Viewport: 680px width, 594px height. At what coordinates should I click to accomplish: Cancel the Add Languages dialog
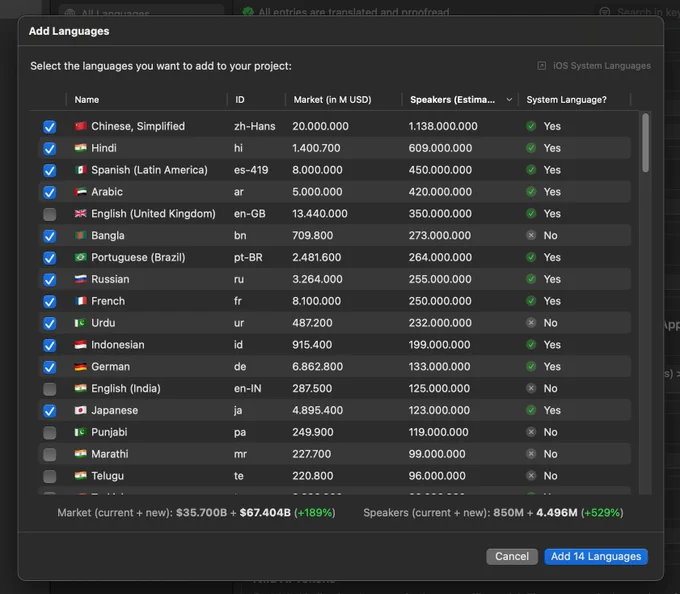(x=512, y=556)
